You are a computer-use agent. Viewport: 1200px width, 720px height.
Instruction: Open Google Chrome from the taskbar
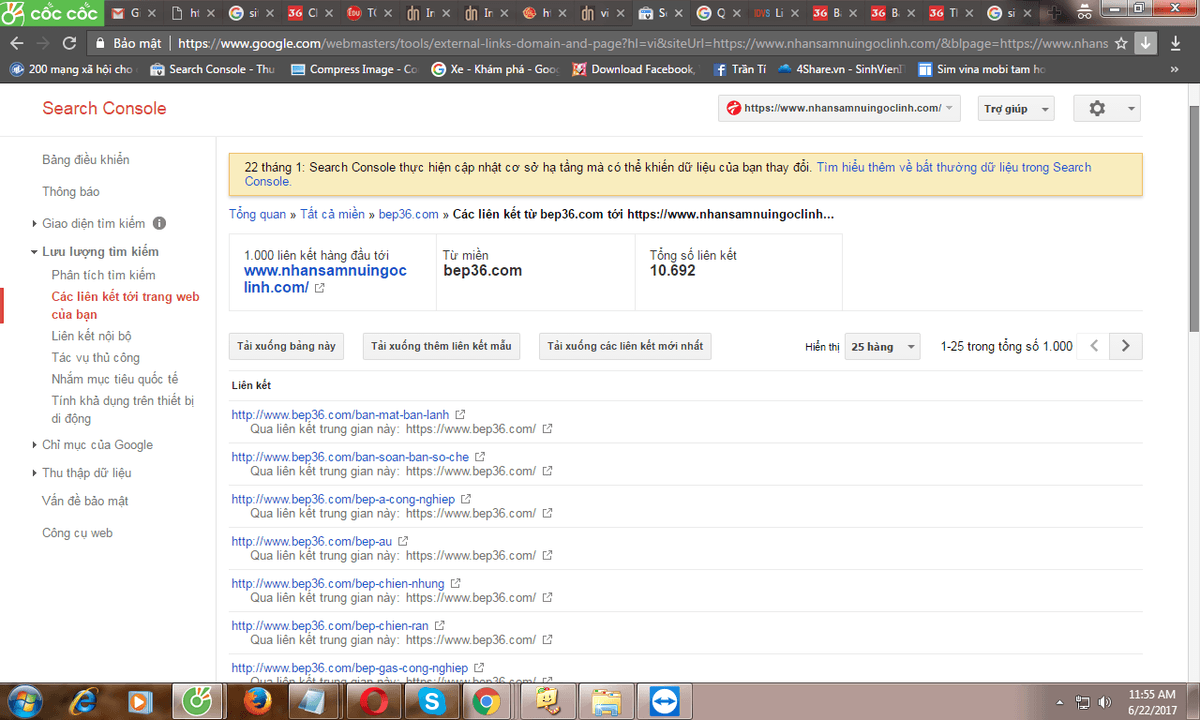487,702
